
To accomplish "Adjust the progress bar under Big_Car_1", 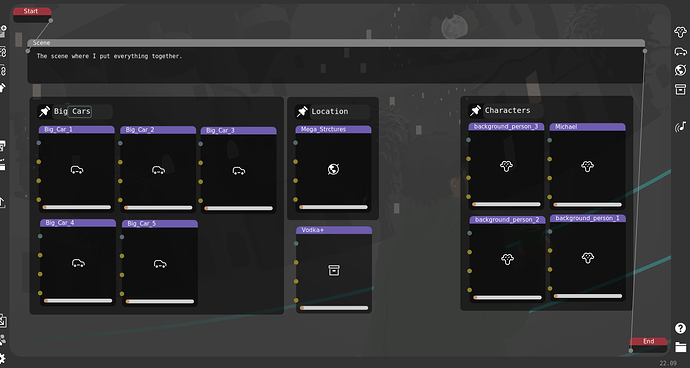I will click(77, 207).
